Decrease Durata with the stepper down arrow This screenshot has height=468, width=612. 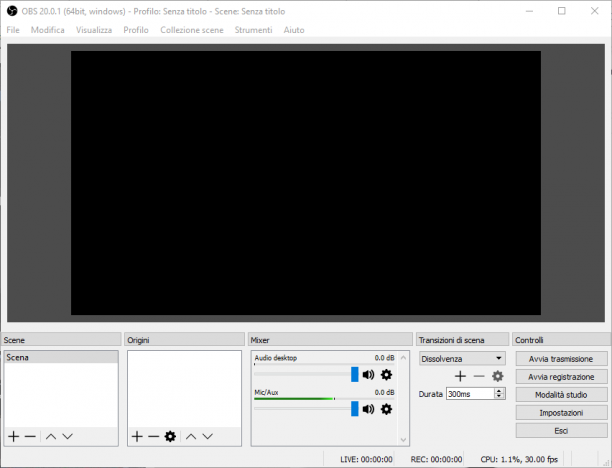pos(499,396)
